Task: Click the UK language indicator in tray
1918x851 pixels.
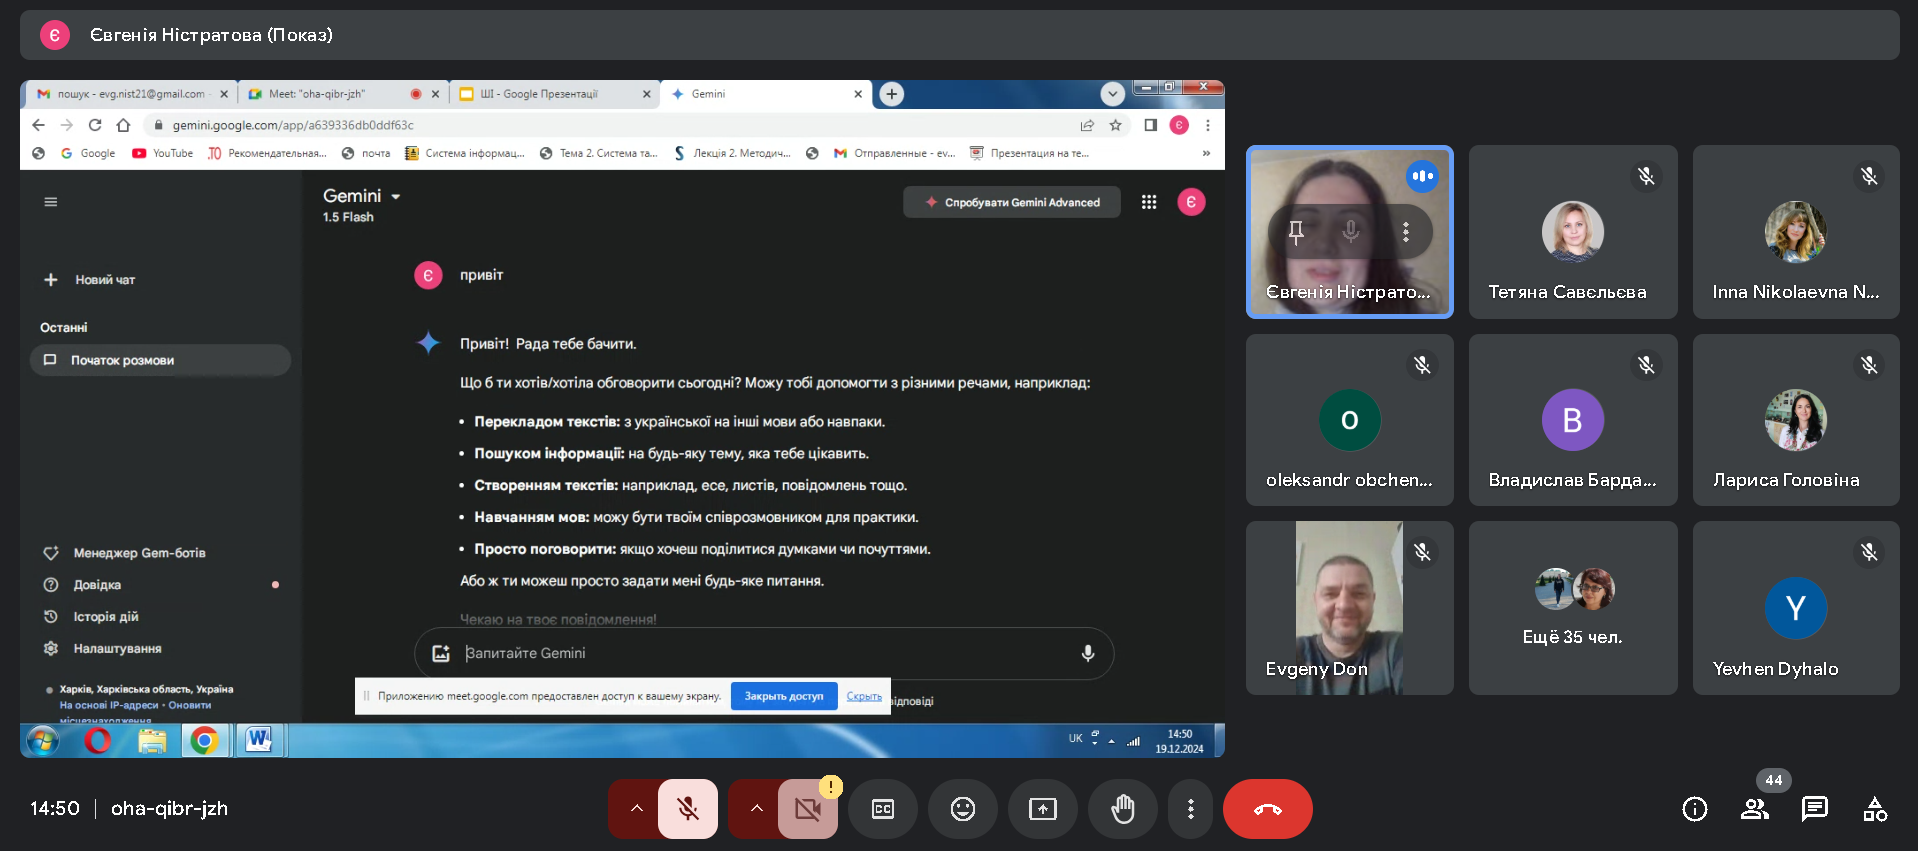Action: [x=1075, y=739]
